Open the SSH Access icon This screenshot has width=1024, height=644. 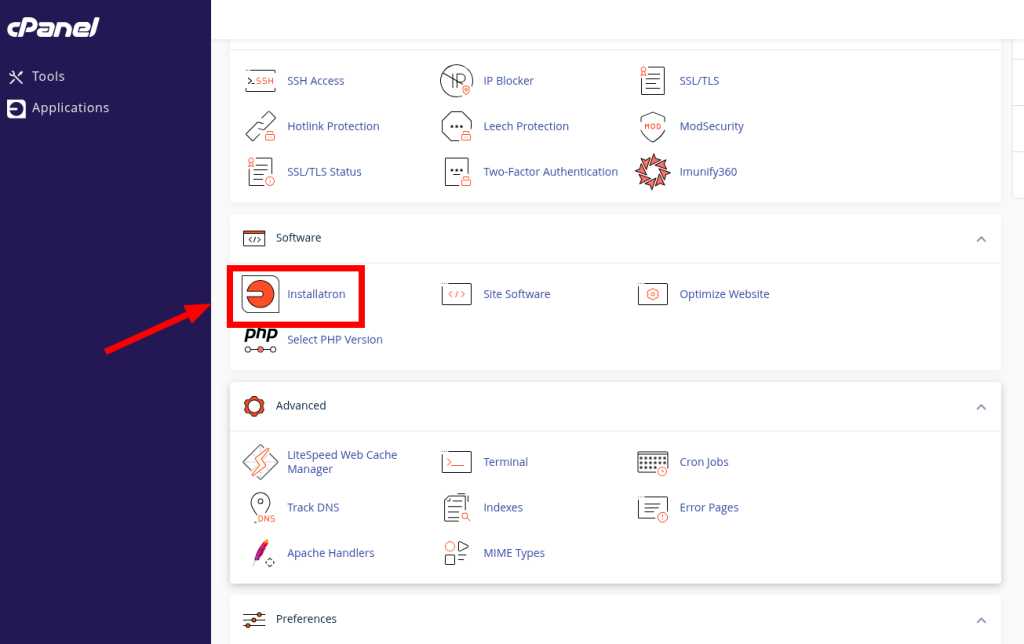[260, 81]
